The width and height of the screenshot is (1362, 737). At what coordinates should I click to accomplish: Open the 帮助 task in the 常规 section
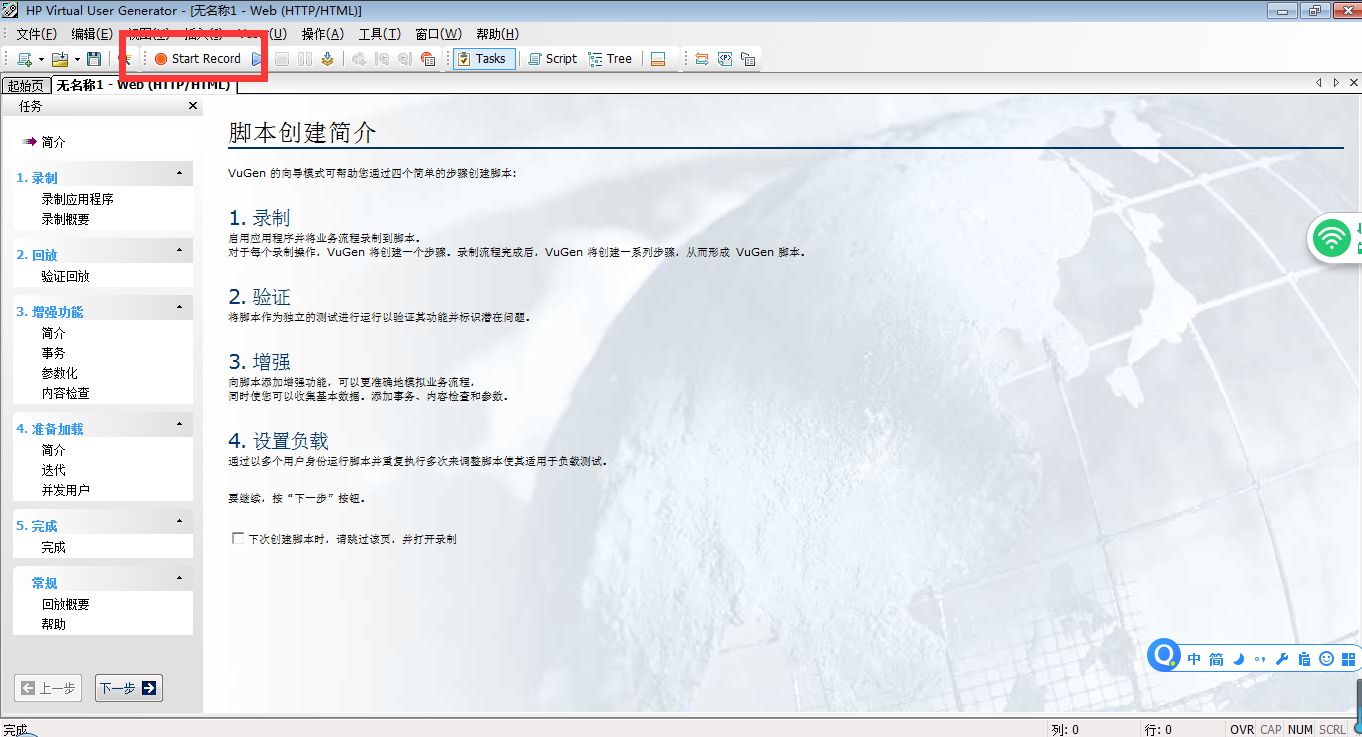click(54, 624)
